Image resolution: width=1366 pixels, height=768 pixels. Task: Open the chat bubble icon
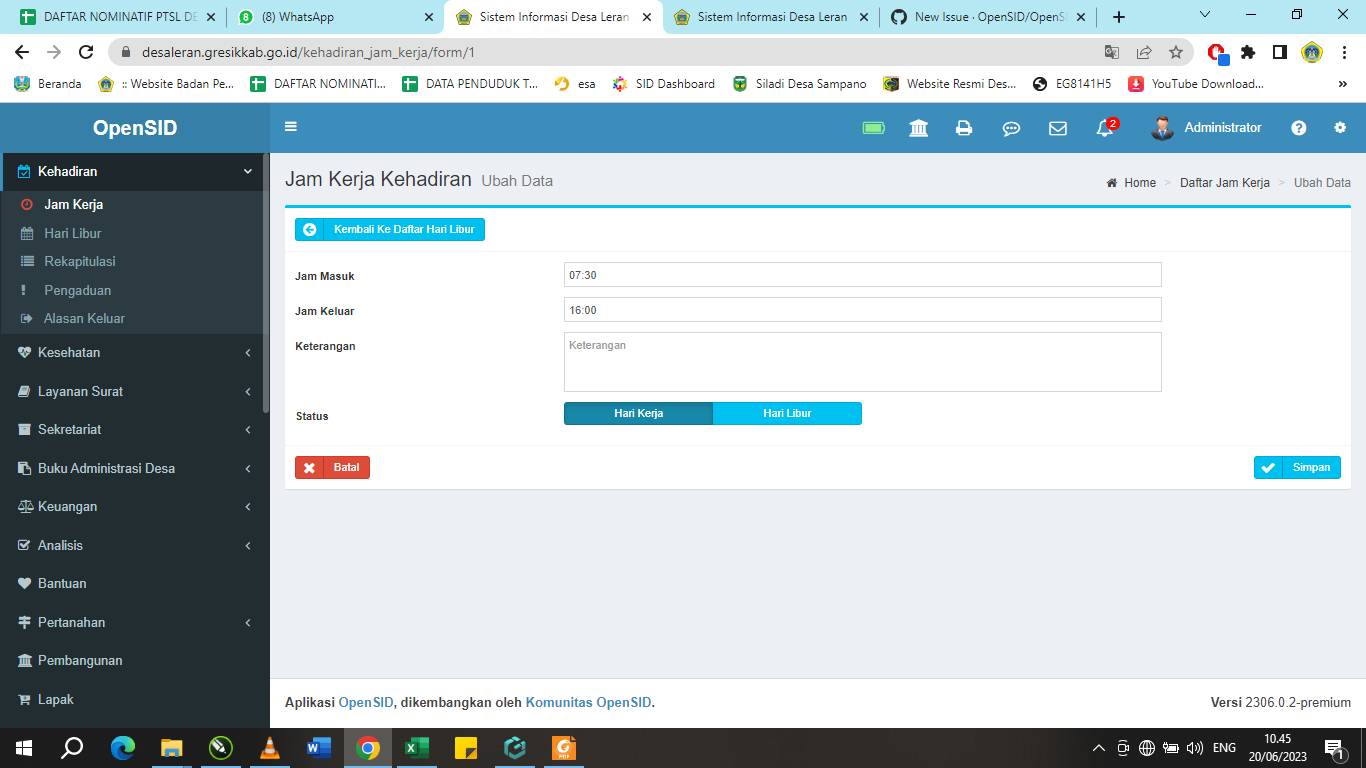click(x=1011, y=128)
